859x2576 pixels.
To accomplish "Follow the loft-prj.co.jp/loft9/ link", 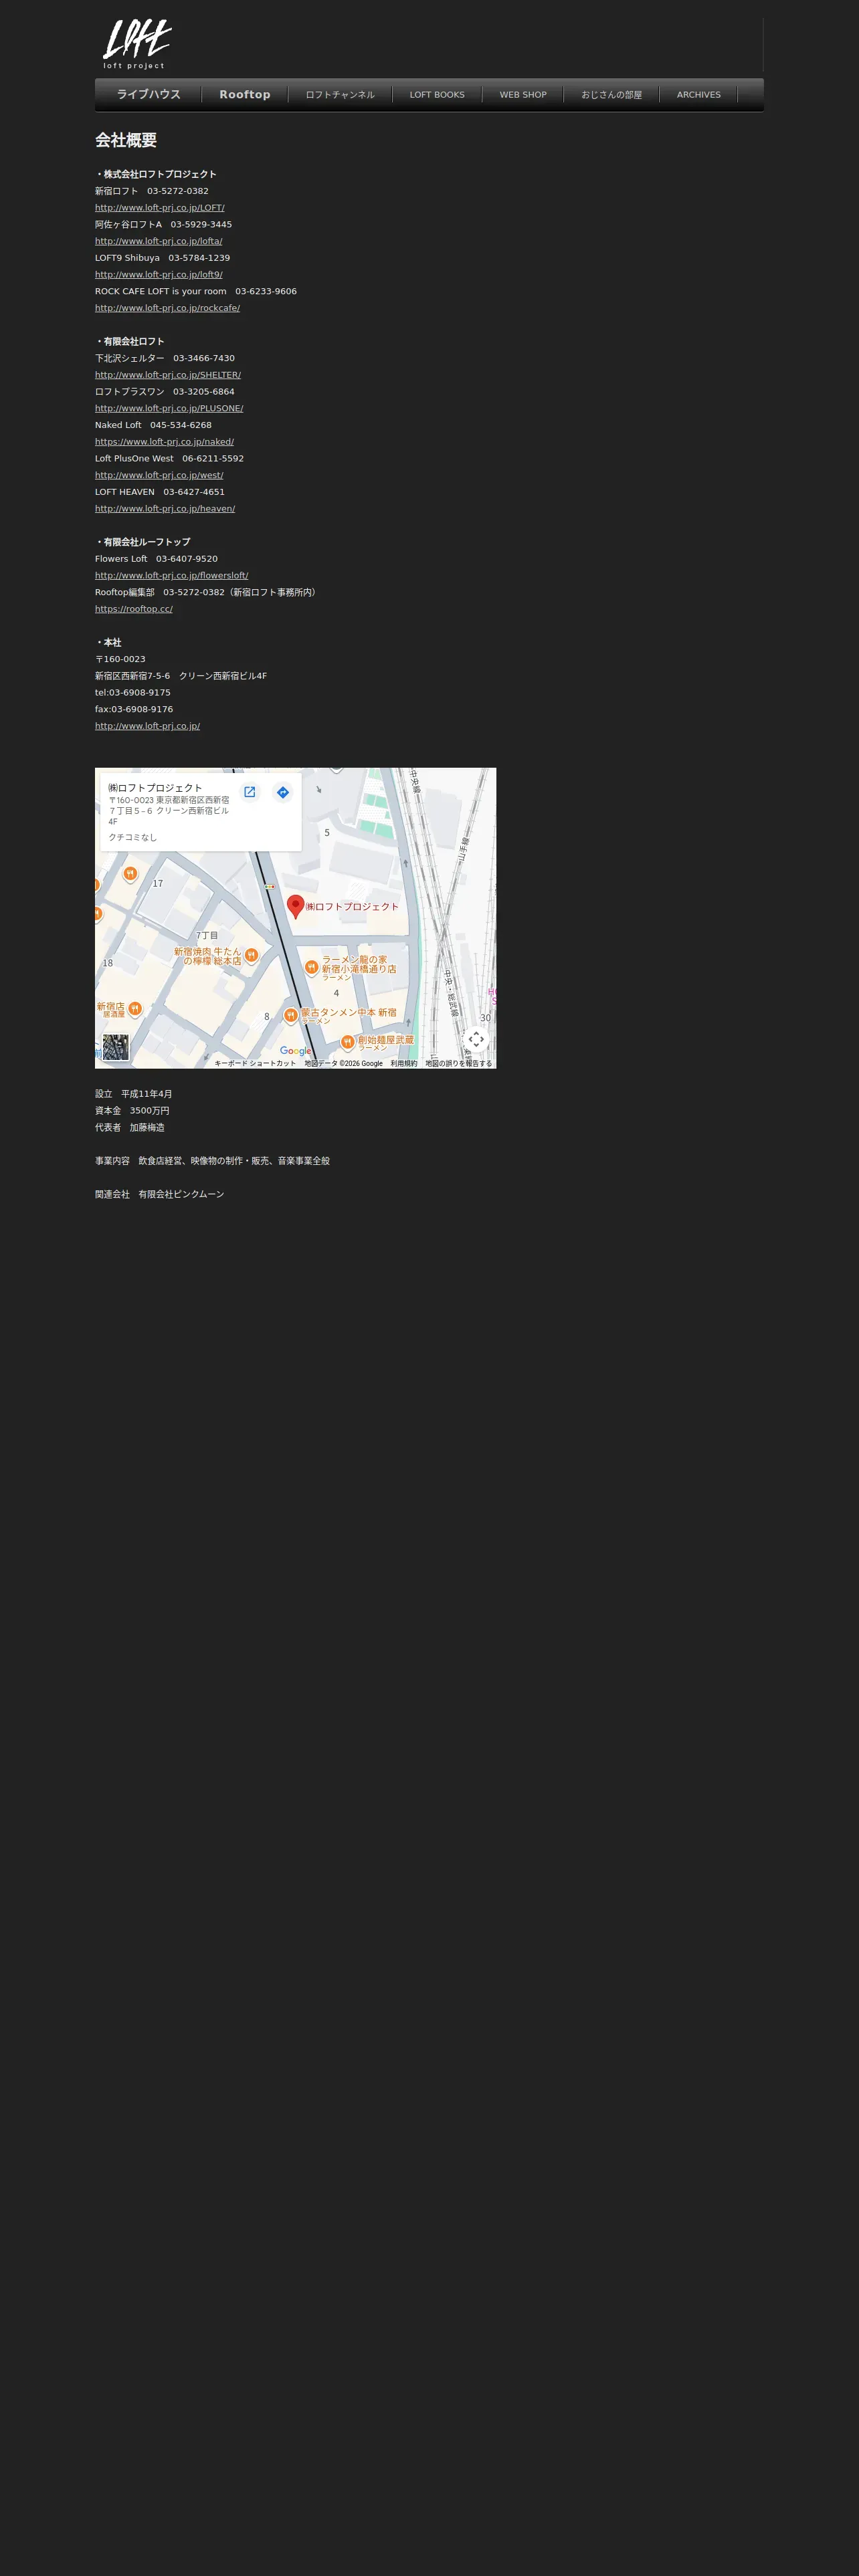I will (x=159, y=275).
